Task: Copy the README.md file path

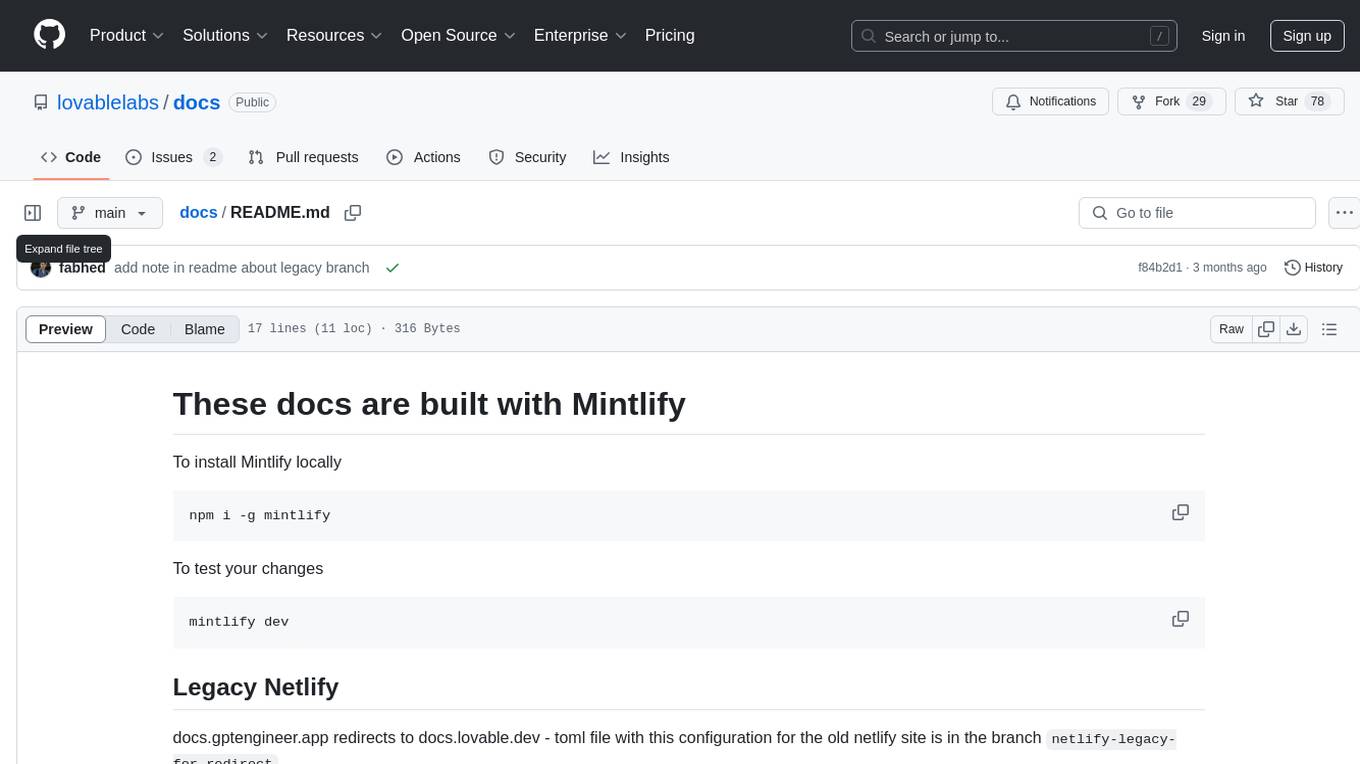Action: [352, 213]
